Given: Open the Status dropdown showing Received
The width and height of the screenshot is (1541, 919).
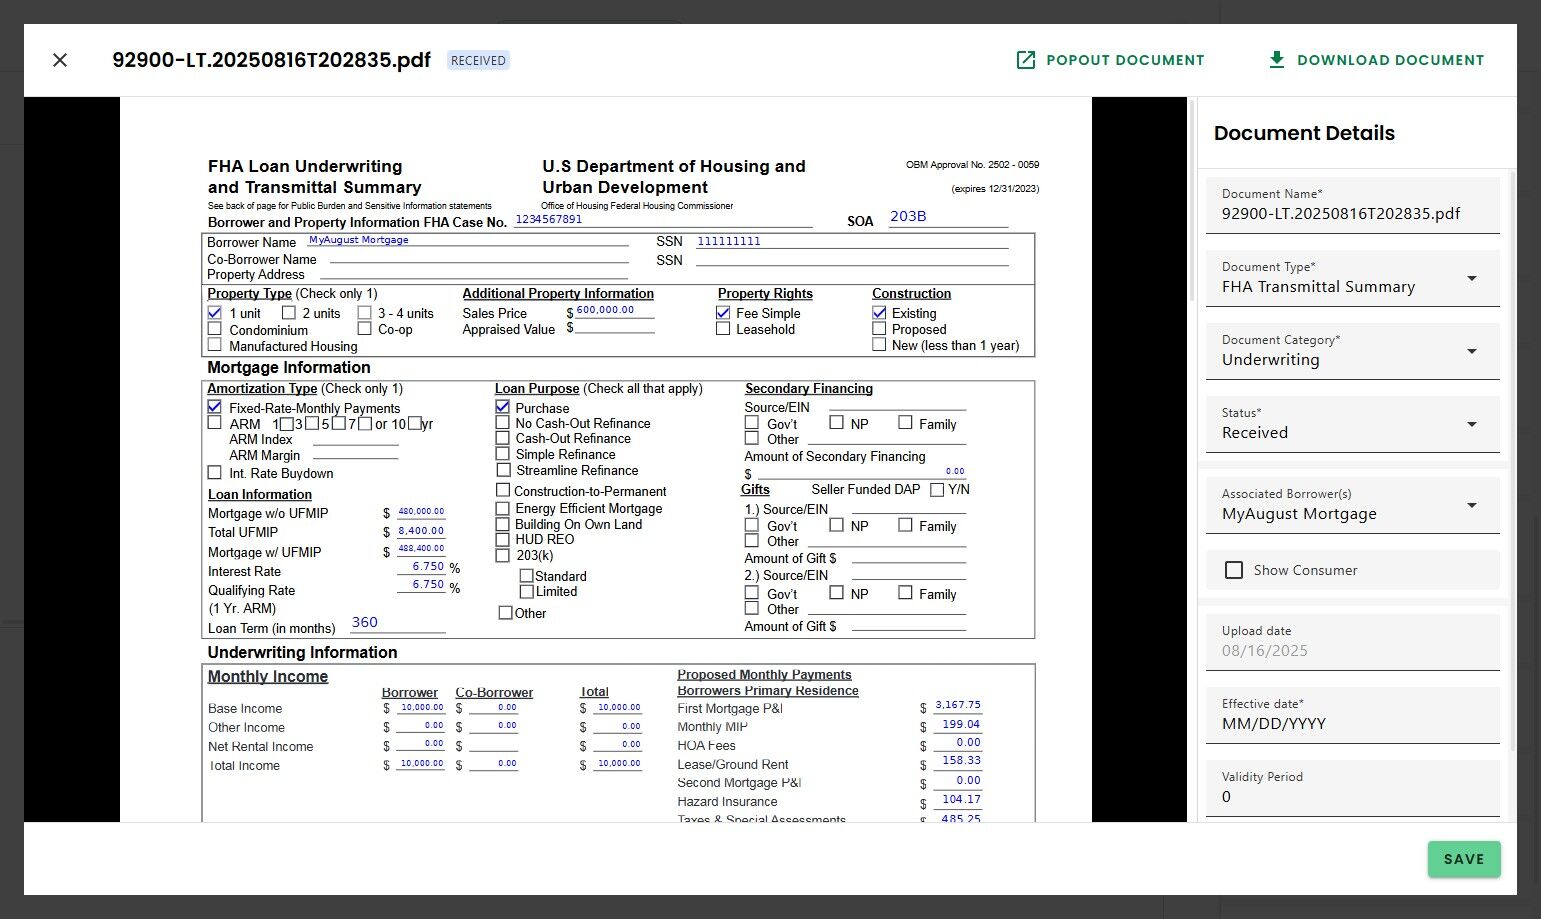Looking at the screenshot, I should point(1471,424).
